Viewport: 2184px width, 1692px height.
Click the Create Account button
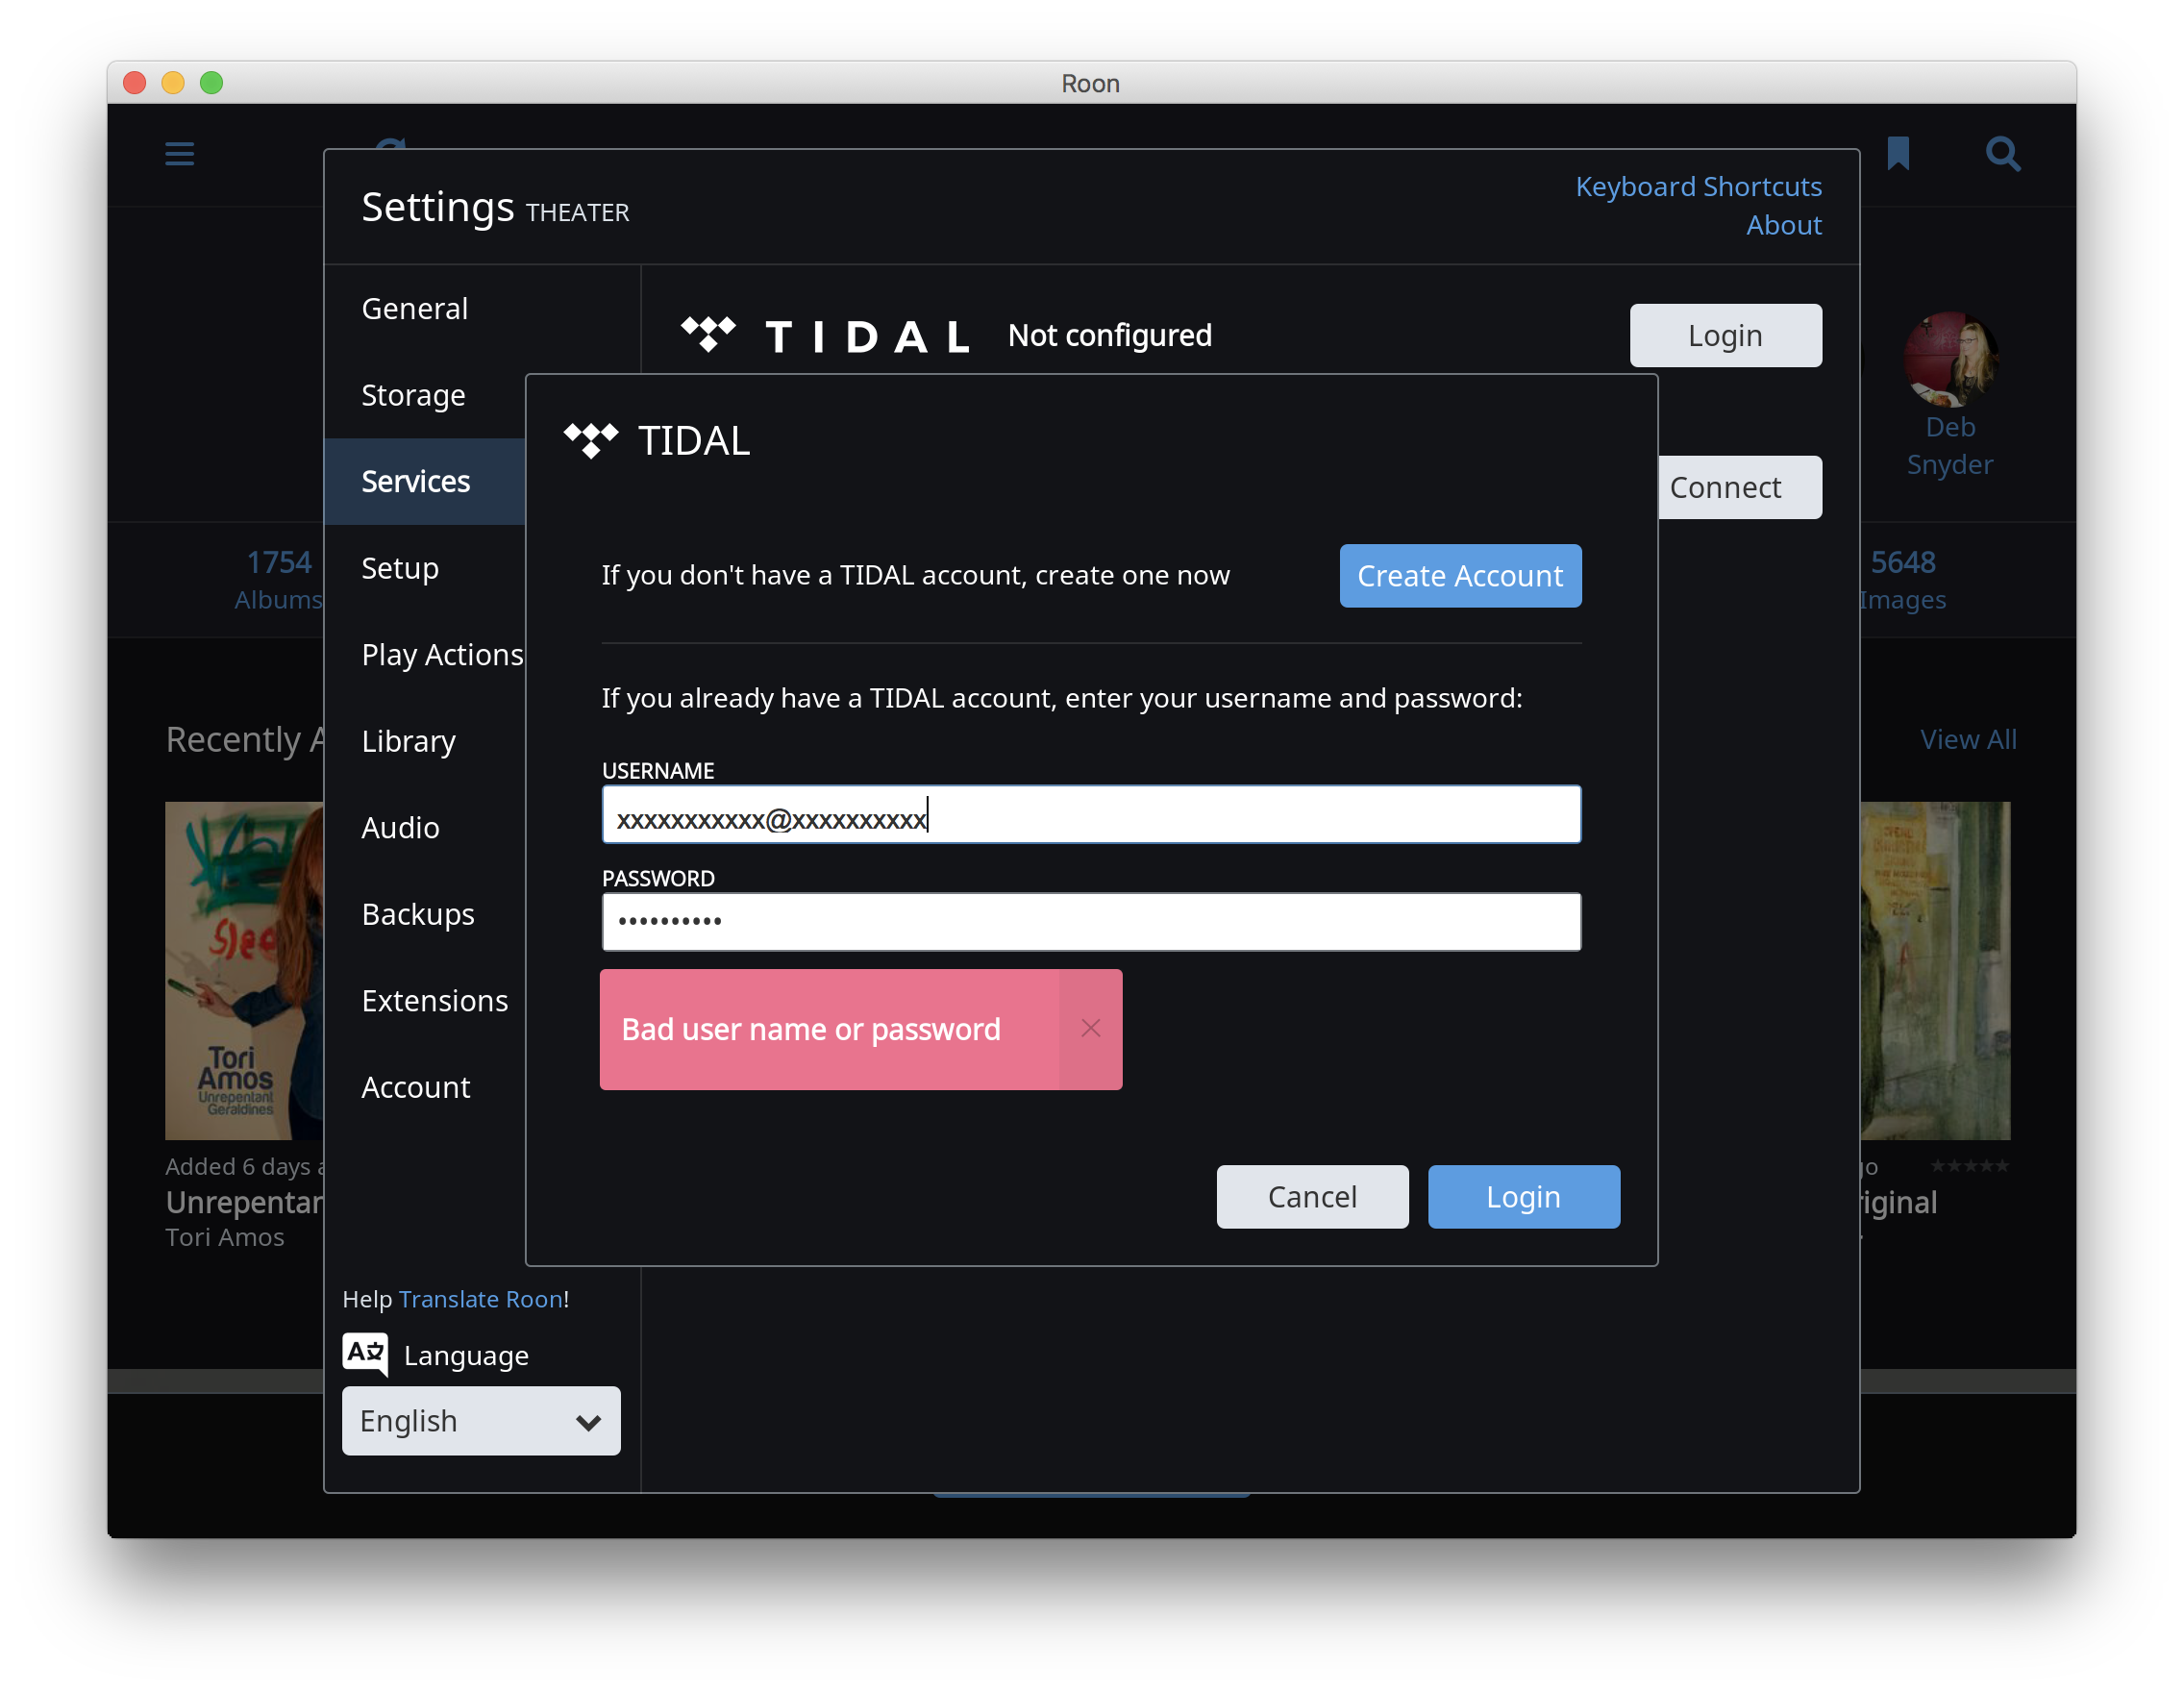coord(1460,576)
